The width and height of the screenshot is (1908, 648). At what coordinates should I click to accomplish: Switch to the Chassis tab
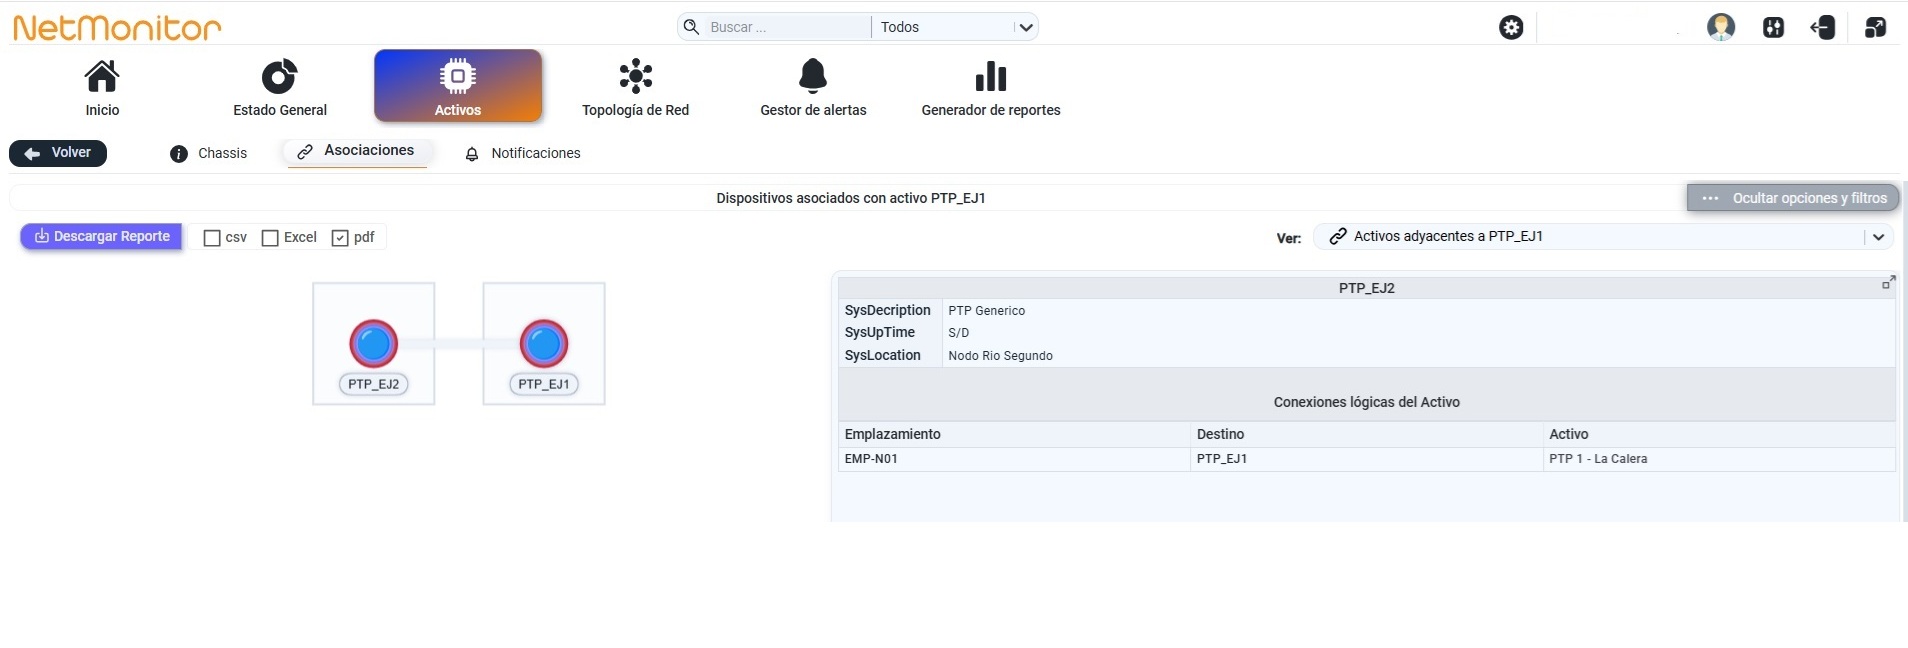click(x=209, y=153)
